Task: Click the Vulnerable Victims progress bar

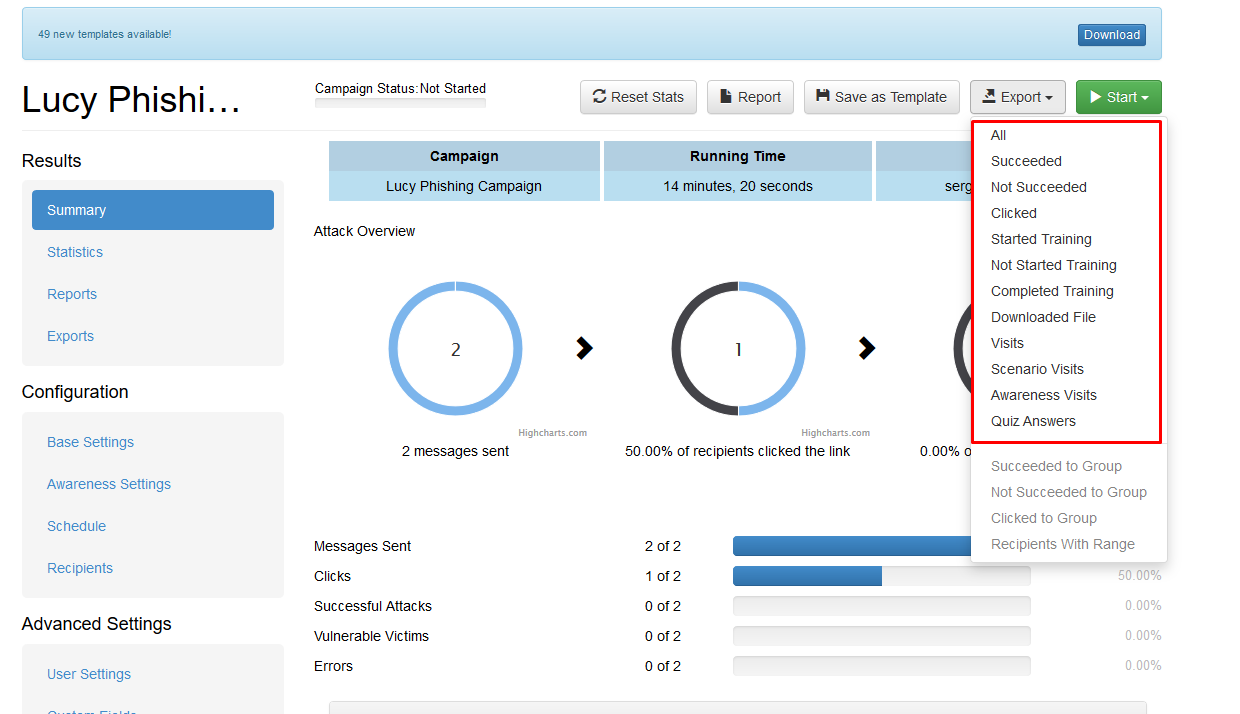Action: 881,636
